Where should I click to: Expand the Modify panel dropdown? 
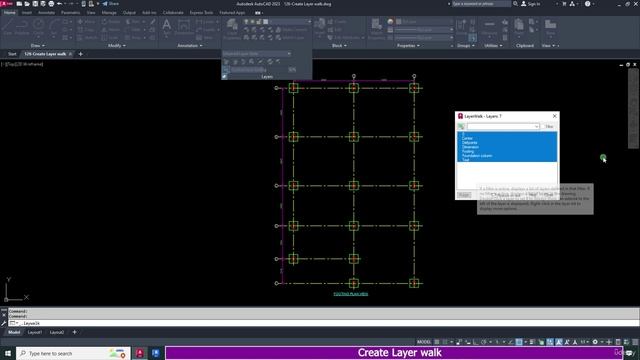(x=116, y=46)
